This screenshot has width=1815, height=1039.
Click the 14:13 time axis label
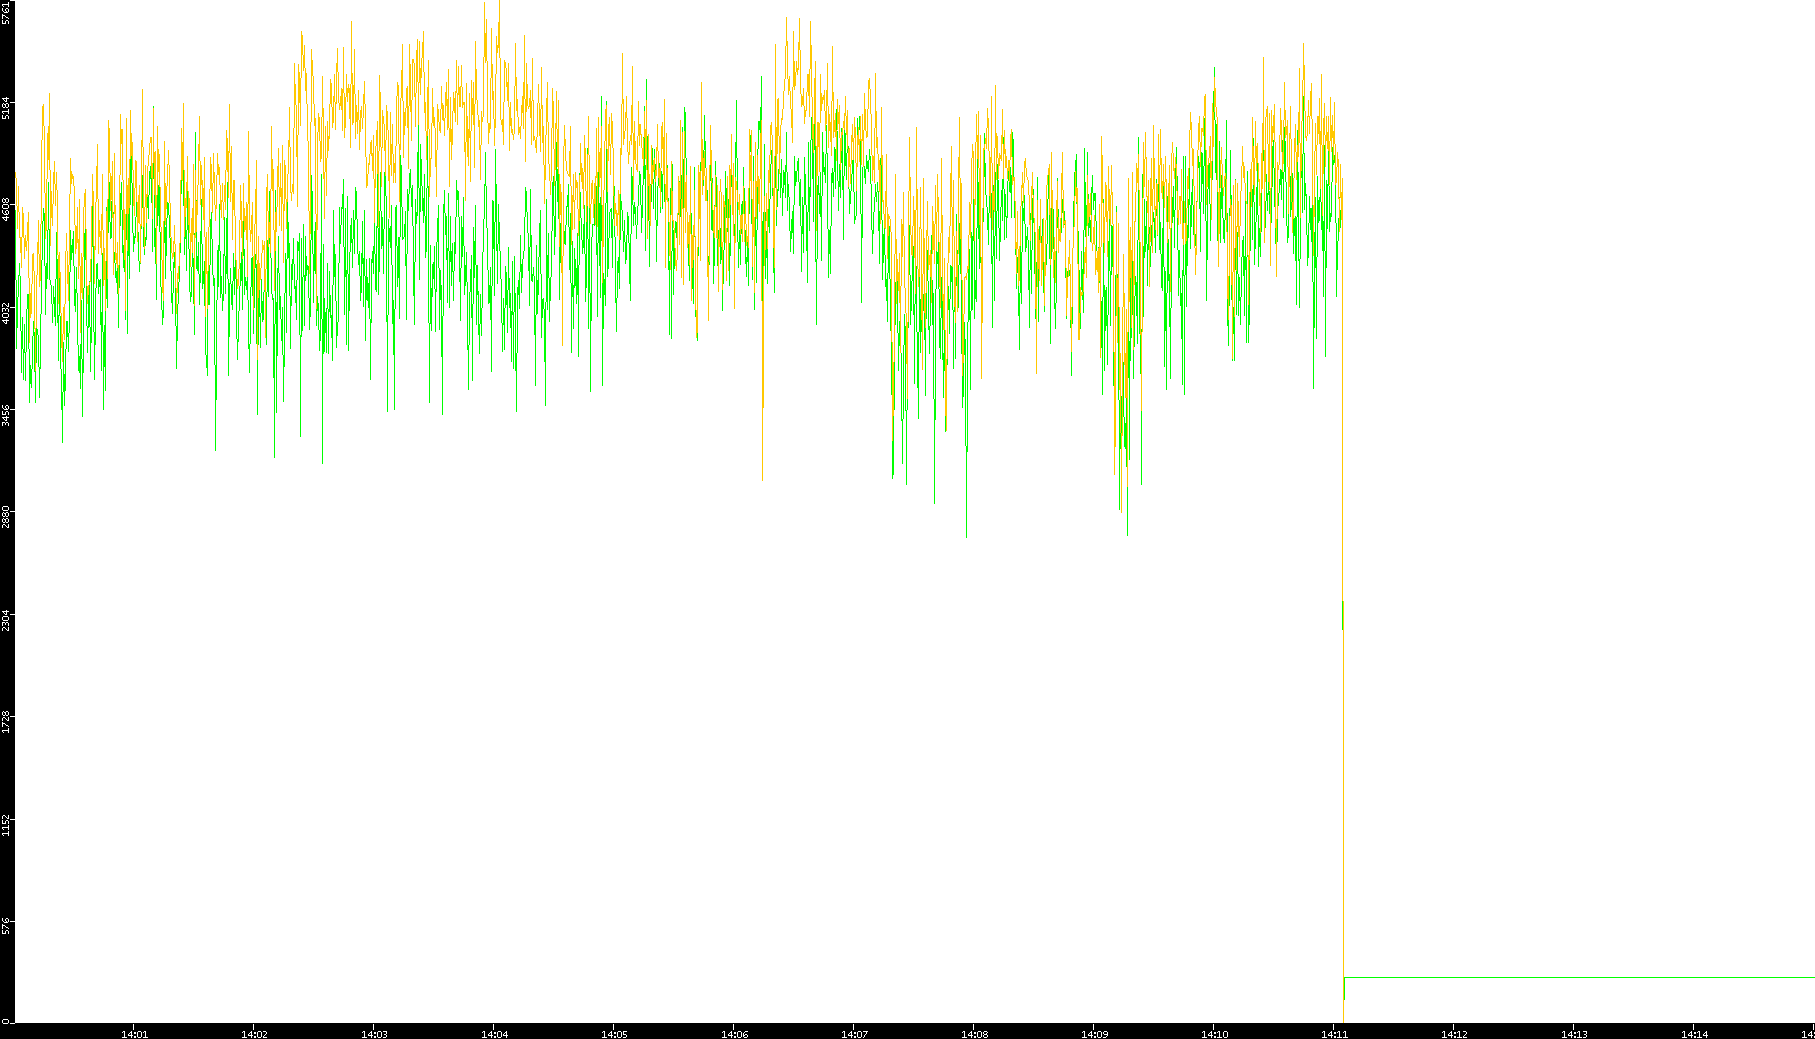pyautogui.click(x=1574, y=1034)
